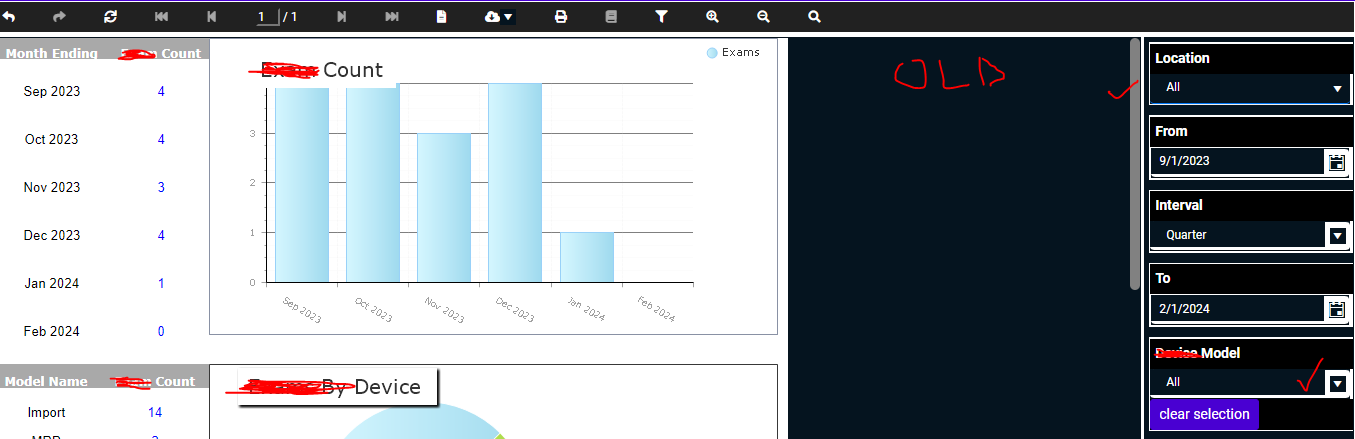The height and width of the screenshot is (439, 1355).
Task: Expand the Model dropdown arrow
Action: coord(1337,383)
